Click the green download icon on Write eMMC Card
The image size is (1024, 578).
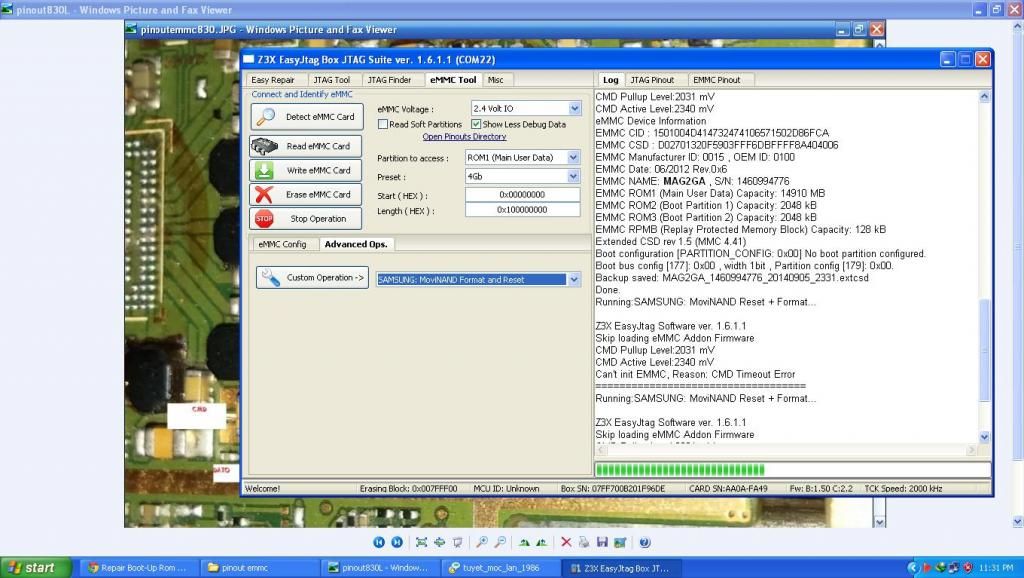pos(264,170)
